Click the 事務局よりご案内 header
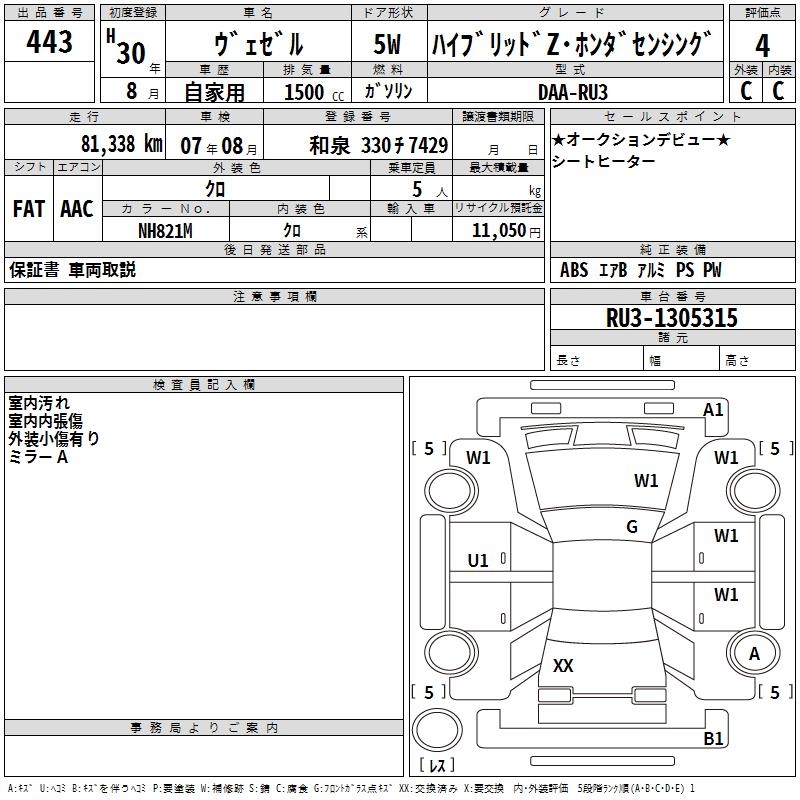 coord(204,727)
